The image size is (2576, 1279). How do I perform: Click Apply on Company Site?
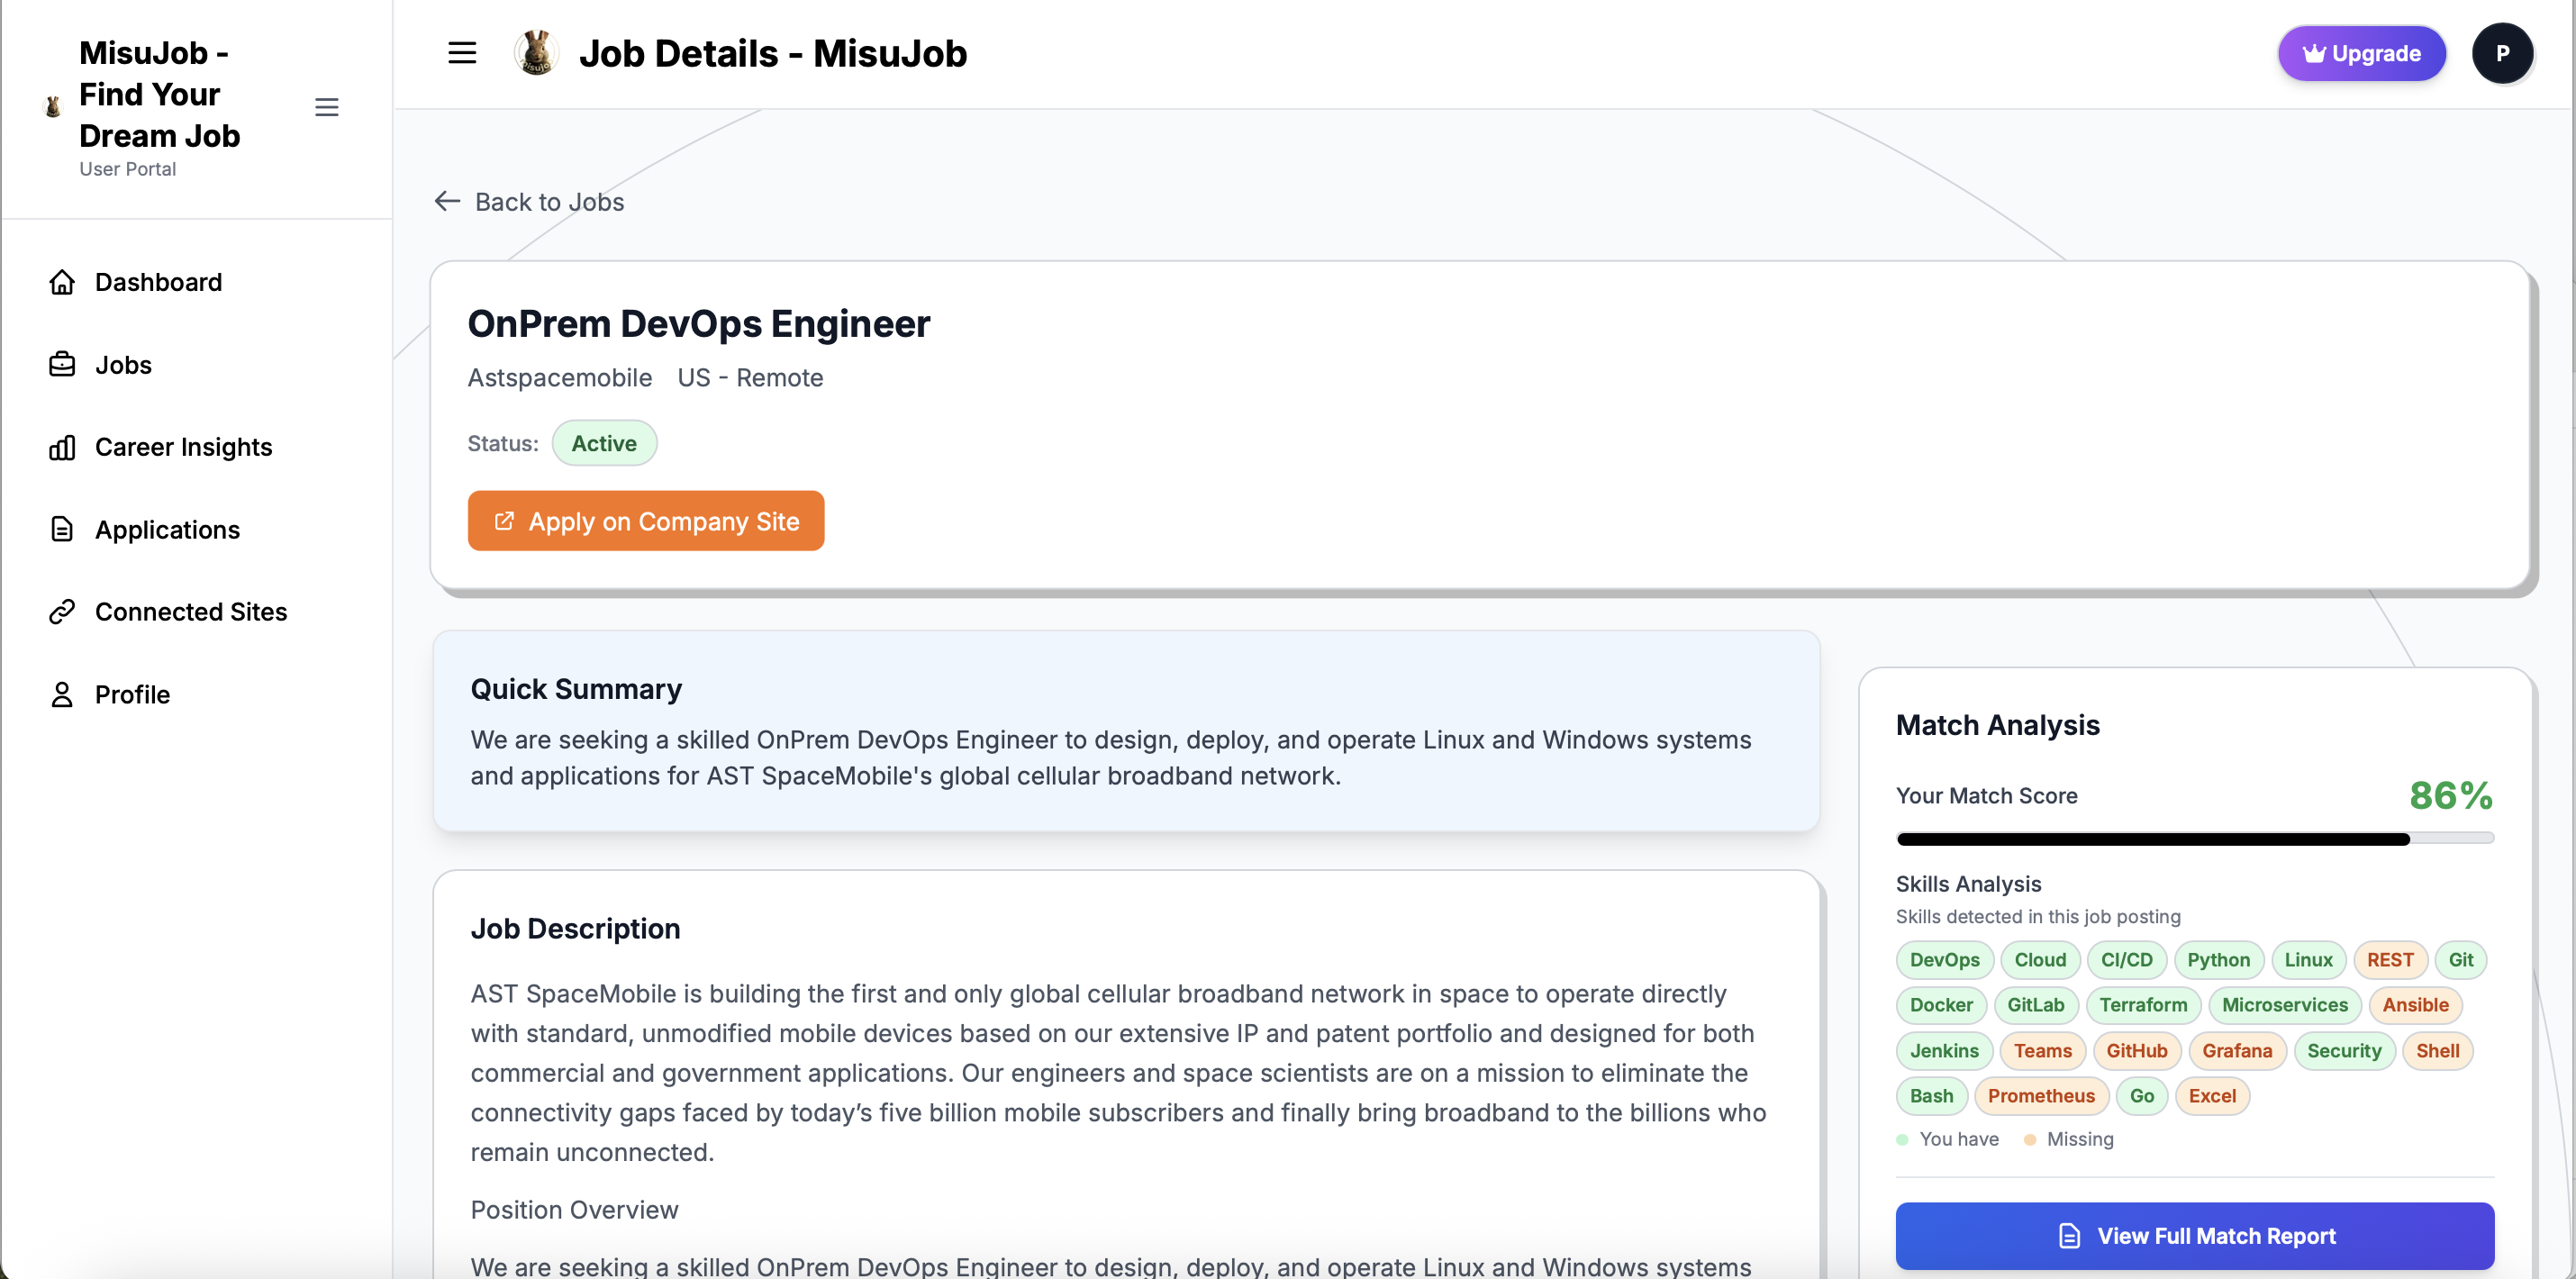[645, 521]
